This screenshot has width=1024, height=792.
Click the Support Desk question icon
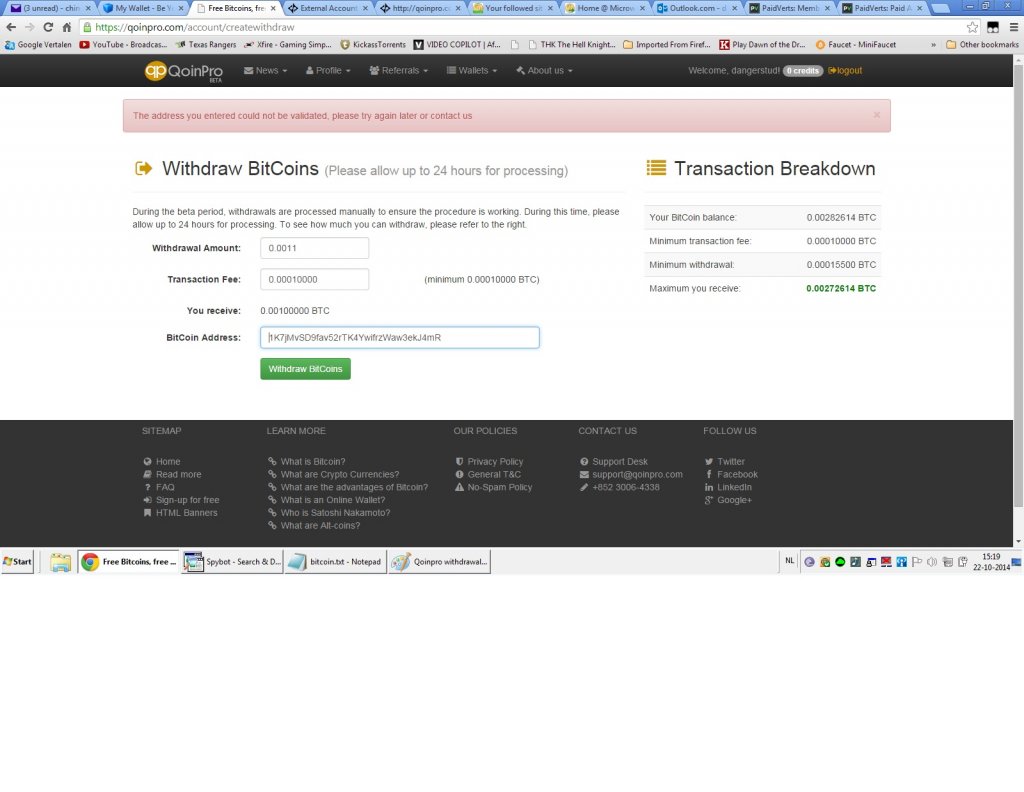coord(584,462)
